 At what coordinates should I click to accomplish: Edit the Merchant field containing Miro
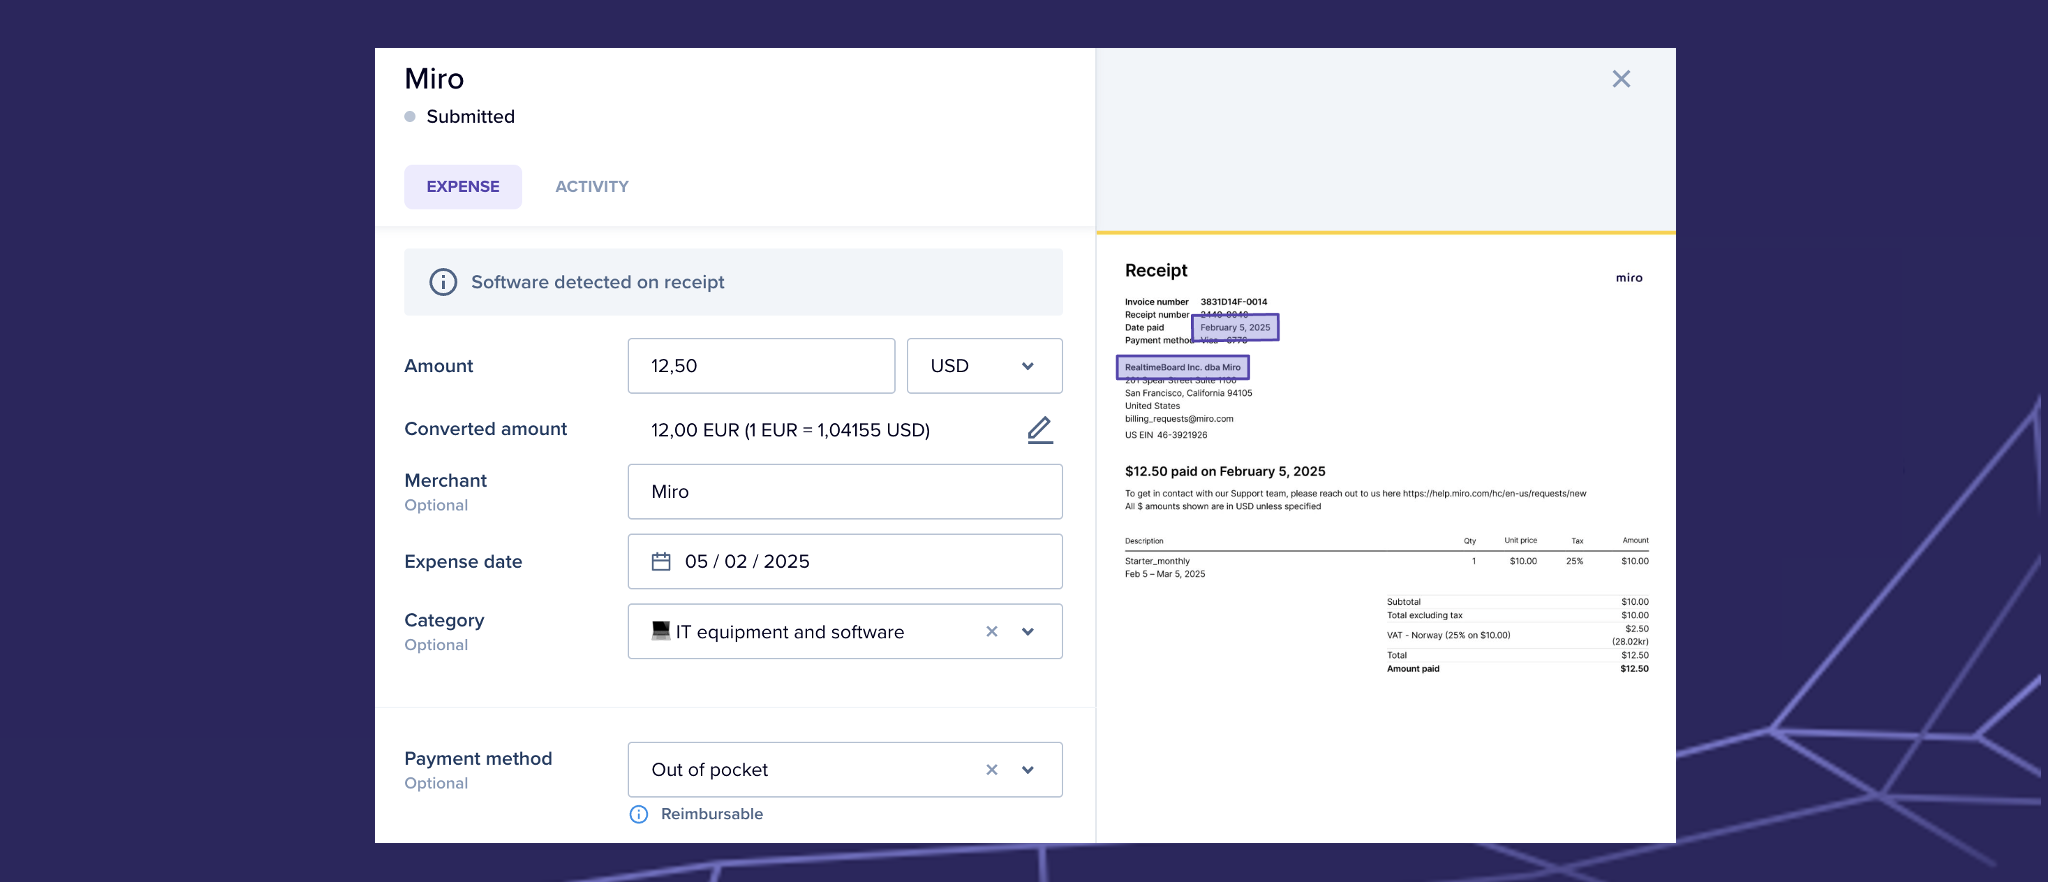tap(845, 492)
